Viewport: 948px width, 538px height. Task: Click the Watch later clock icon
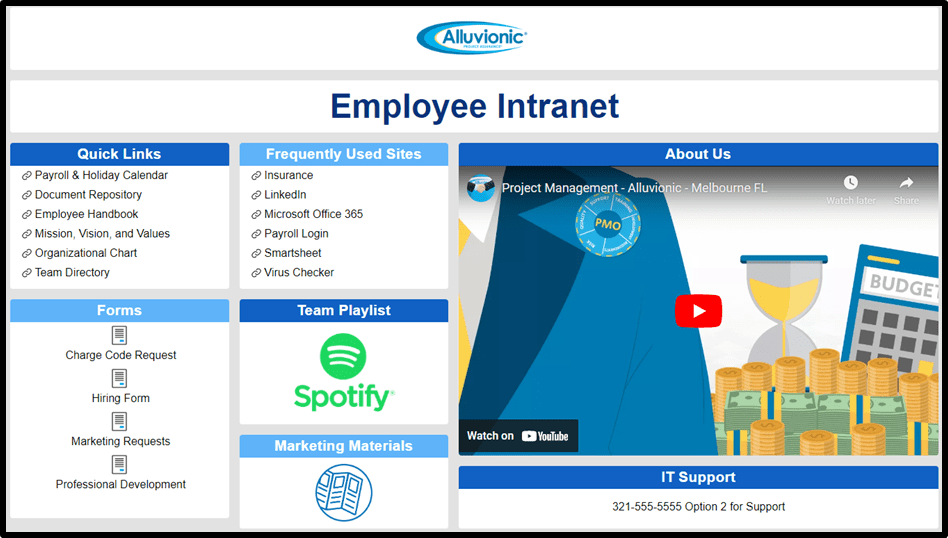[x=851, y=183]
